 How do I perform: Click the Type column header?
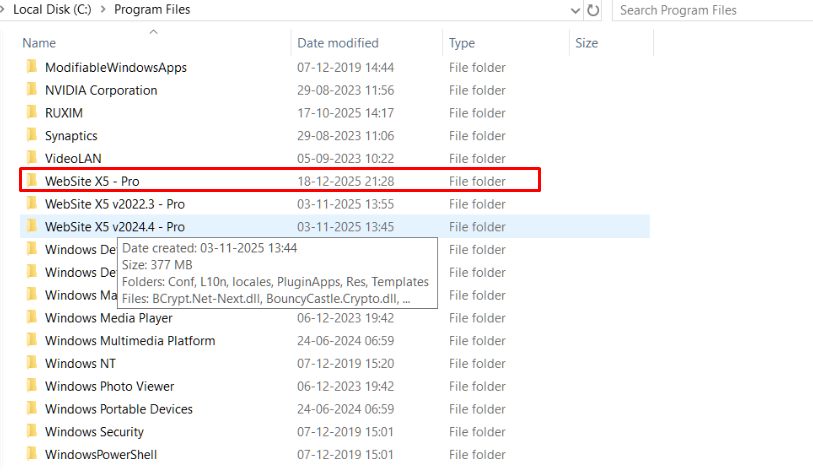[462, 43]
